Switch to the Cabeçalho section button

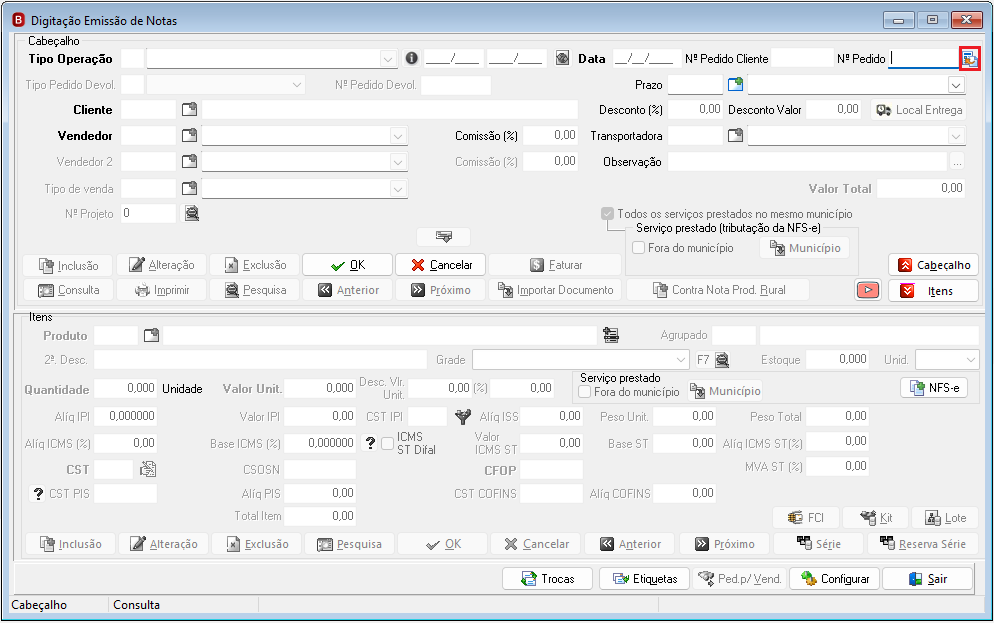[934, 265]
